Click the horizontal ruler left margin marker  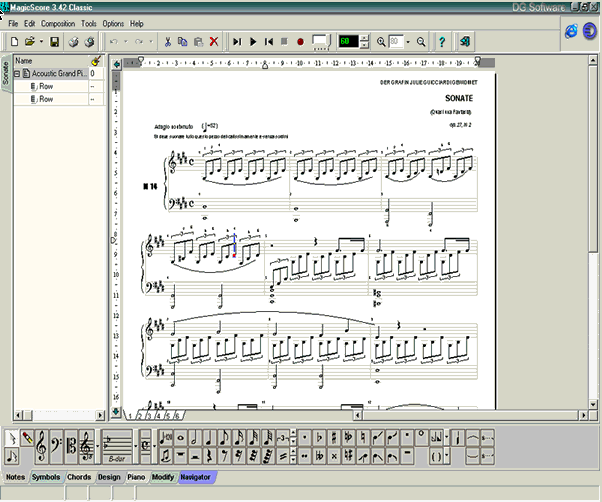141,60
